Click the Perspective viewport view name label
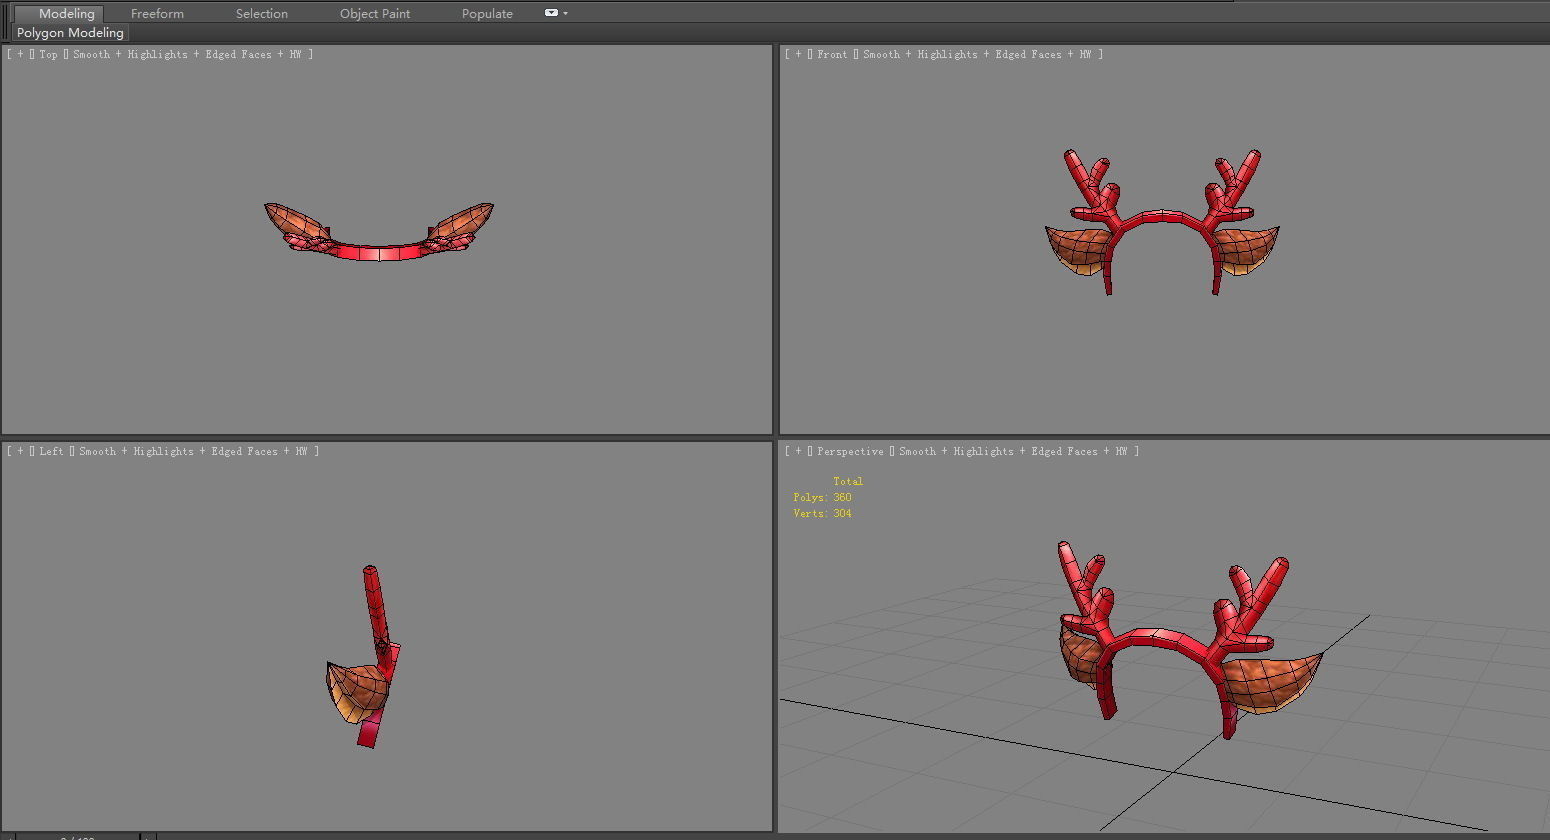Image resolution: width=1550 pixels, height=840 pixels. 850,452
